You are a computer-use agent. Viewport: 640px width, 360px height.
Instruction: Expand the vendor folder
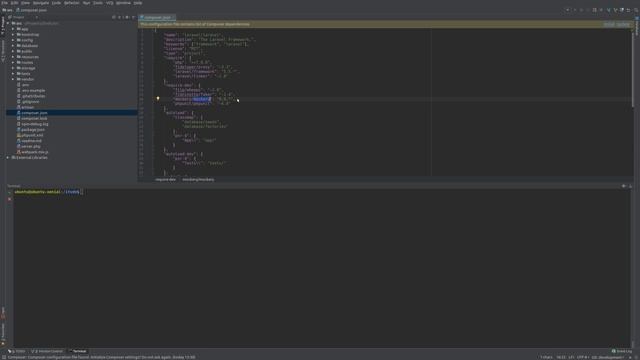tap(13, 79)
